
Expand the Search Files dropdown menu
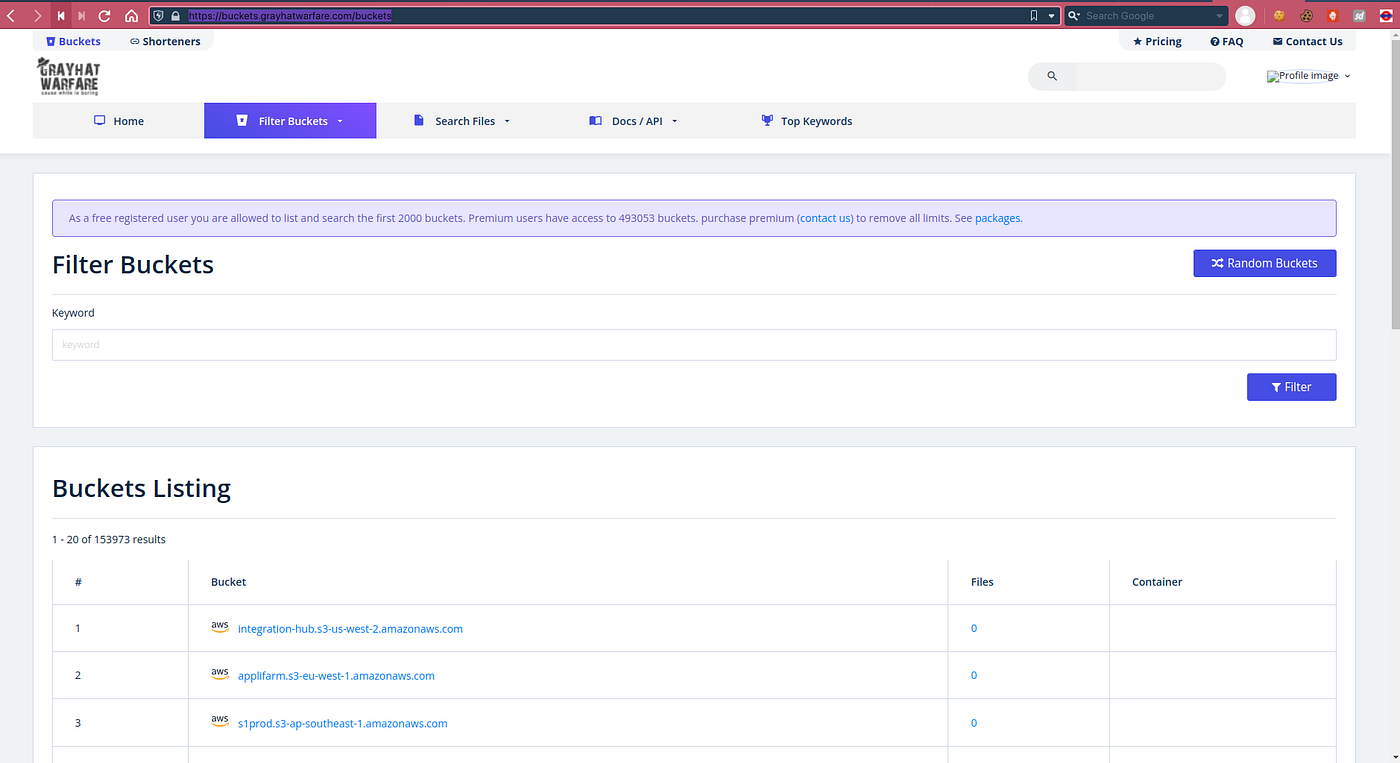pyautogui.click(x=462, y=121)
